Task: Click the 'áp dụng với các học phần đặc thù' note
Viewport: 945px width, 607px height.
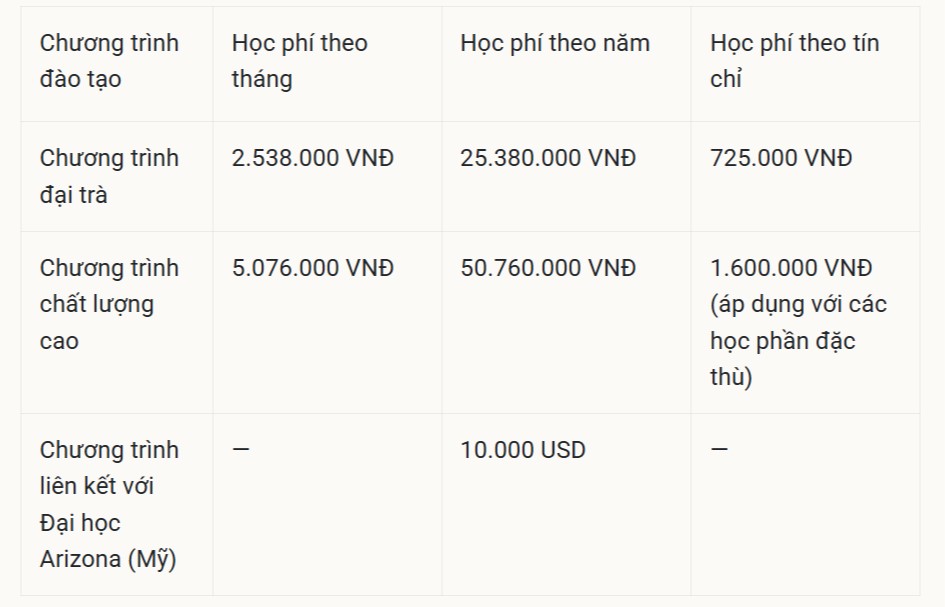Action: [799, 341]
